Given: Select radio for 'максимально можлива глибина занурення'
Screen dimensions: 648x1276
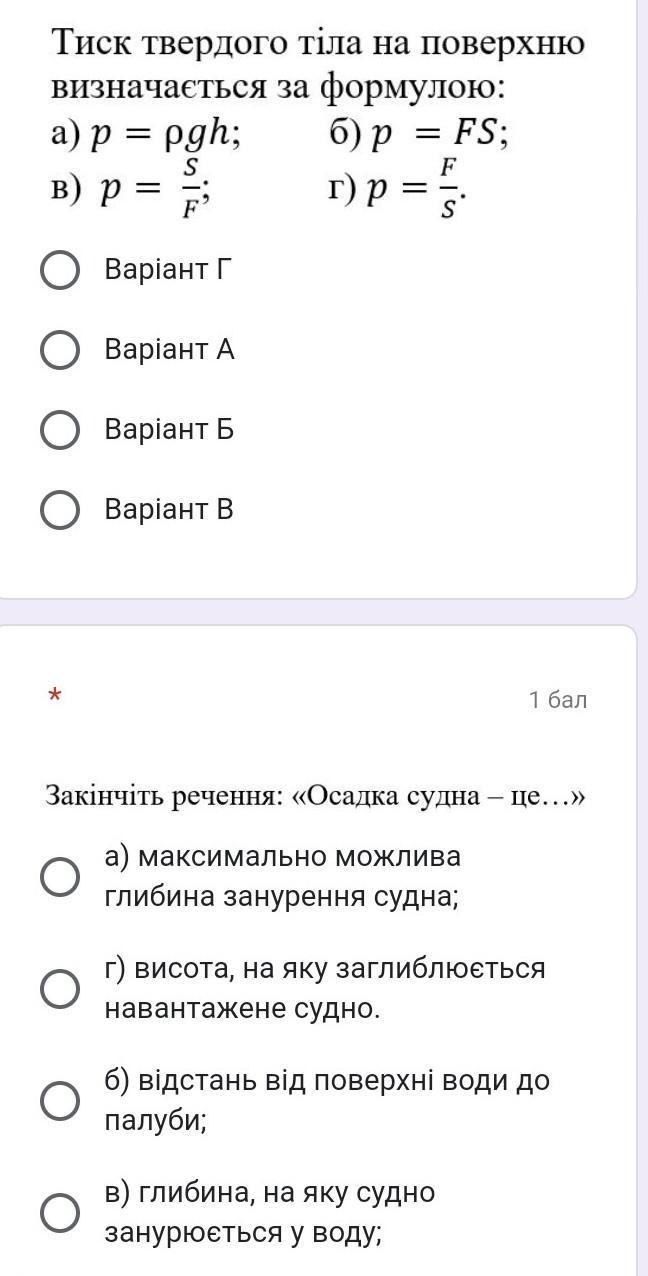Looking at the screenshot, I should pyautogui.click(x=60, y=877).
